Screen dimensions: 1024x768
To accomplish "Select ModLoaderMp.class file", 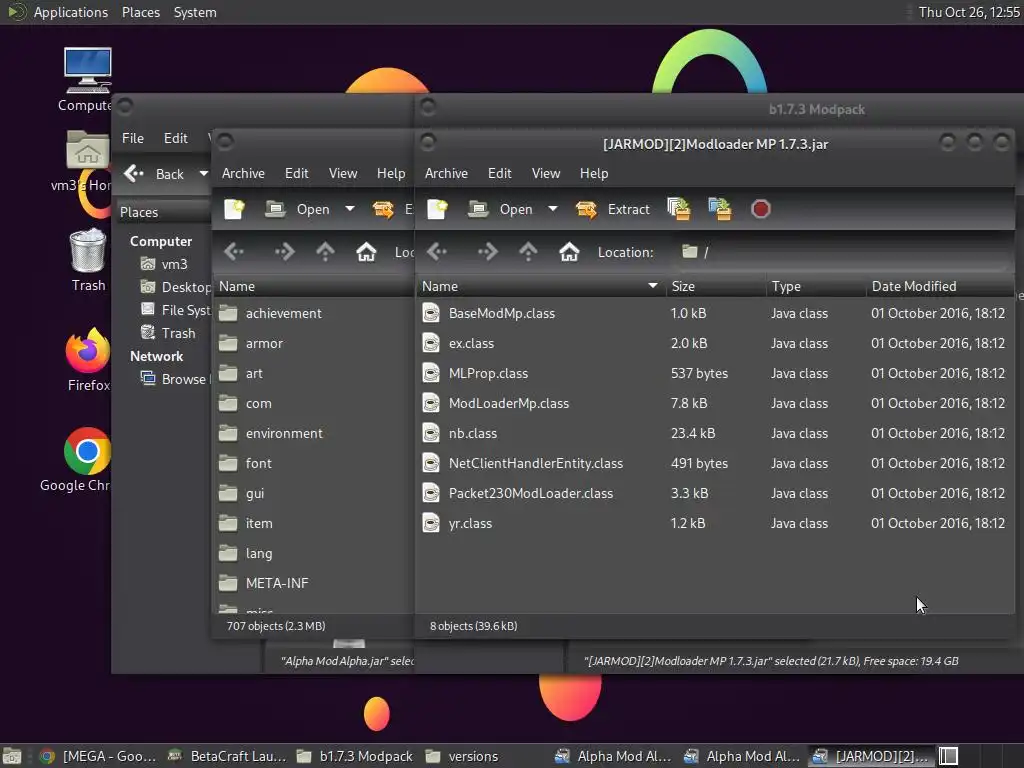I will click(x=714, y=404).
